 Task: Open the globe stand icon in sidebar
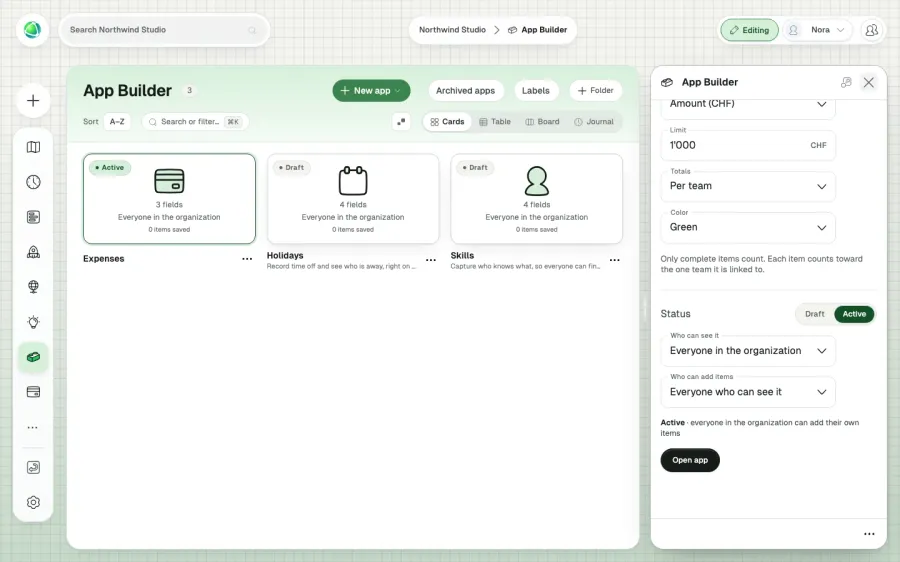pos(33,287)
